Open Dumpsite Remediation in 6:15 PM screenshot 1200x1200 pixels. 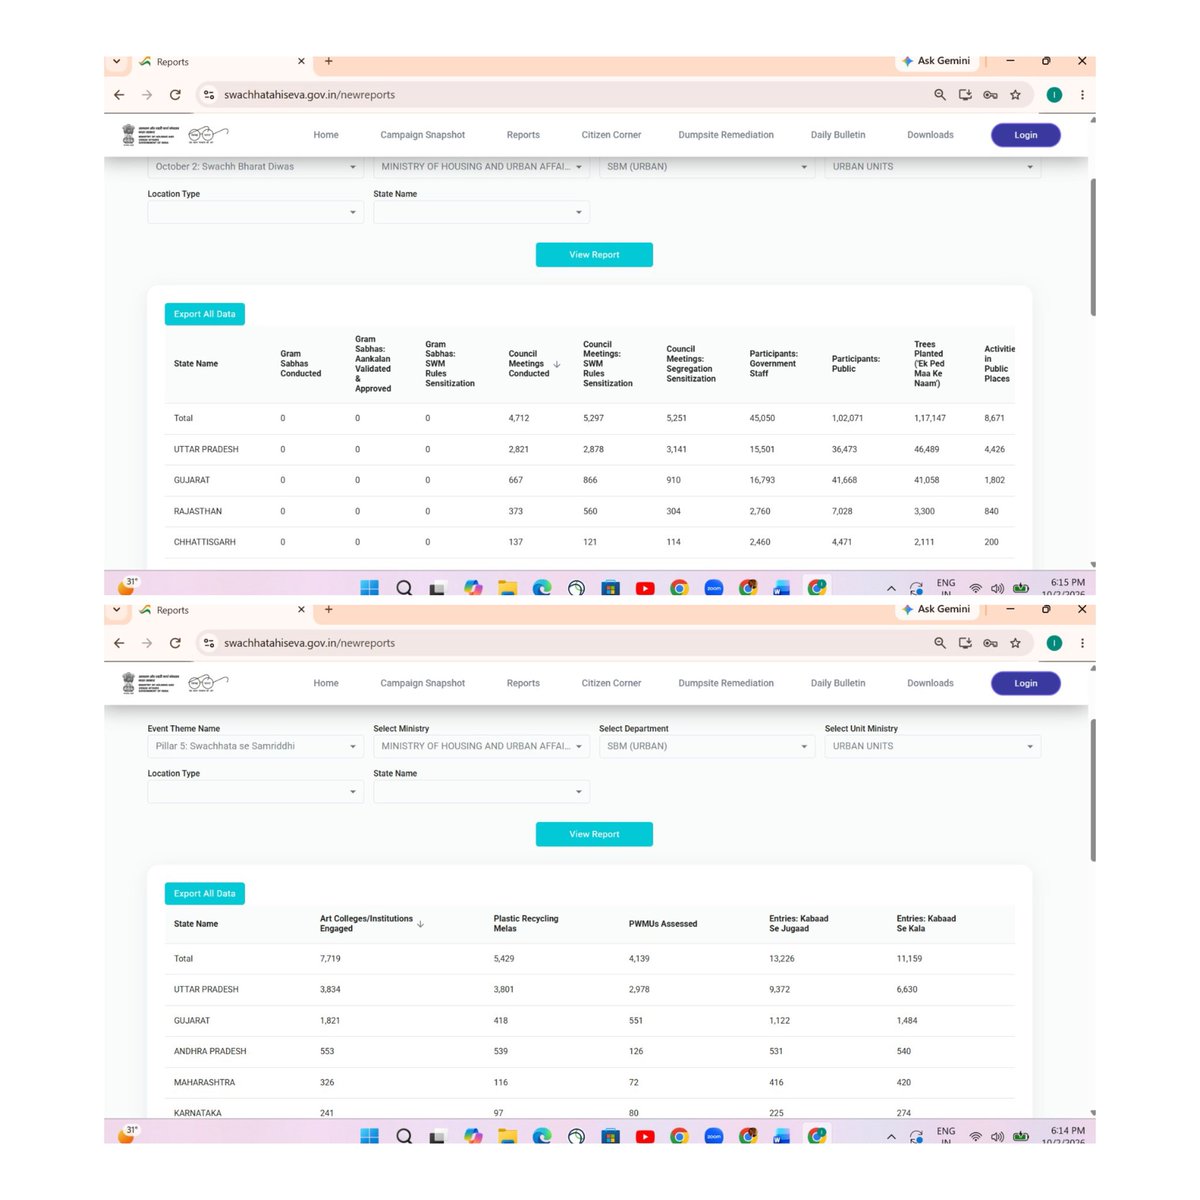point(726,135)
